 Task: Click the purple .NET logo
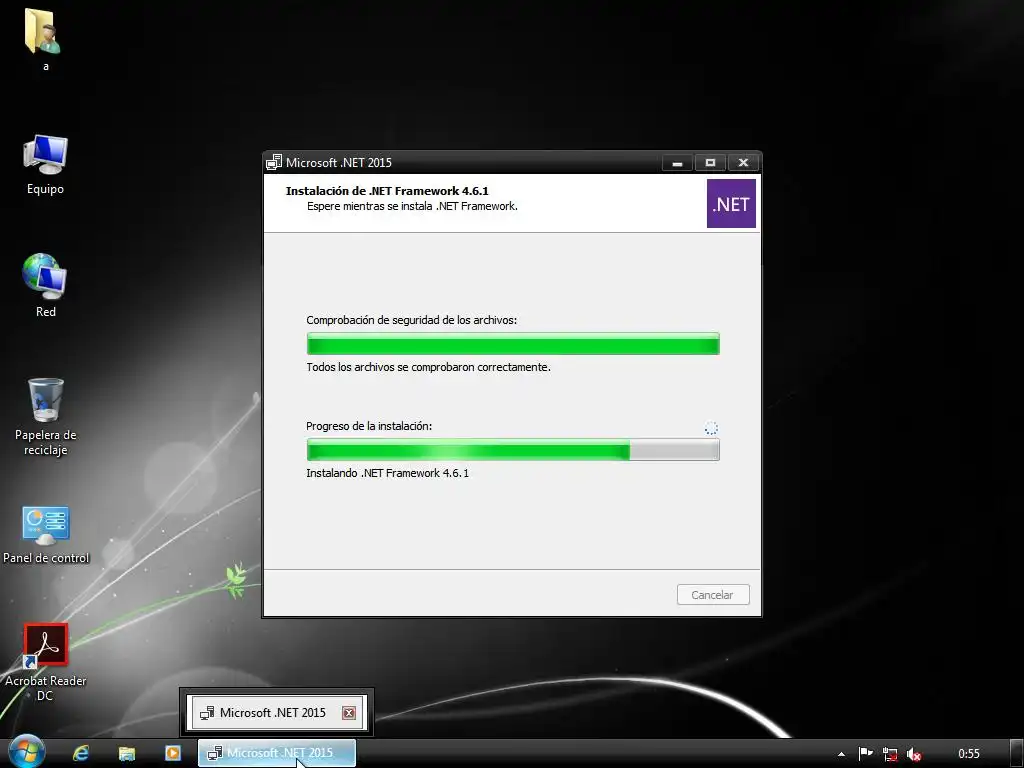point(731,204)
